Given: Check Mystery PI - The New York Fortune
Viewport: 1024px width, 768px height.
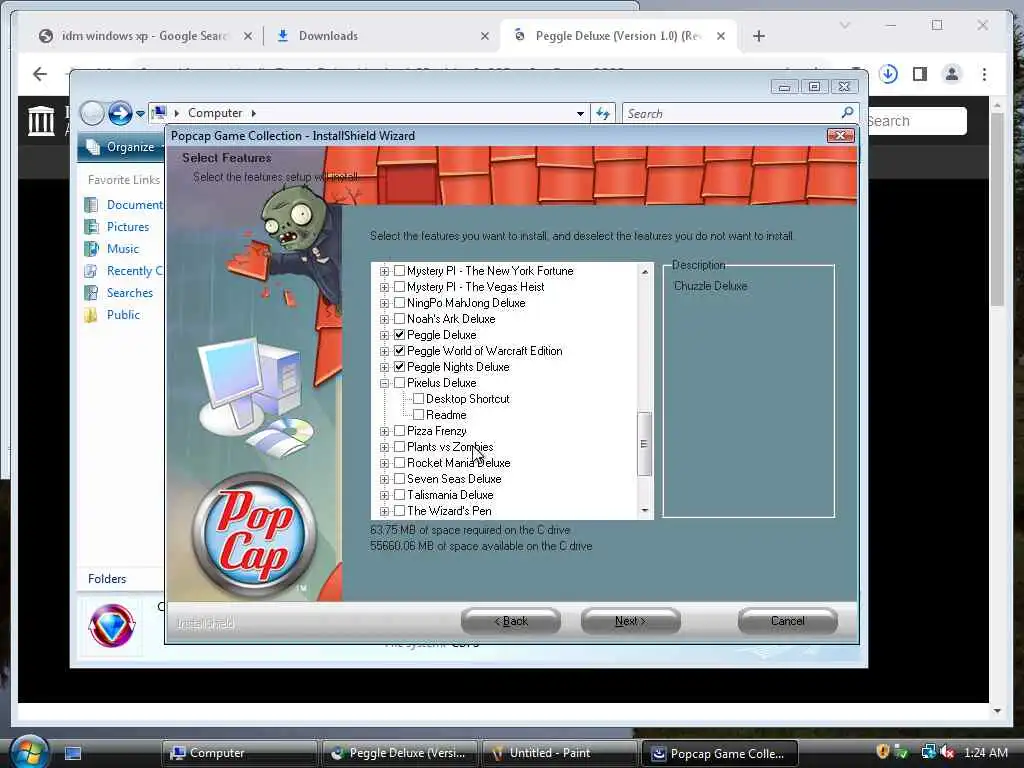Looking at the screenshot, I should (400, 271).
